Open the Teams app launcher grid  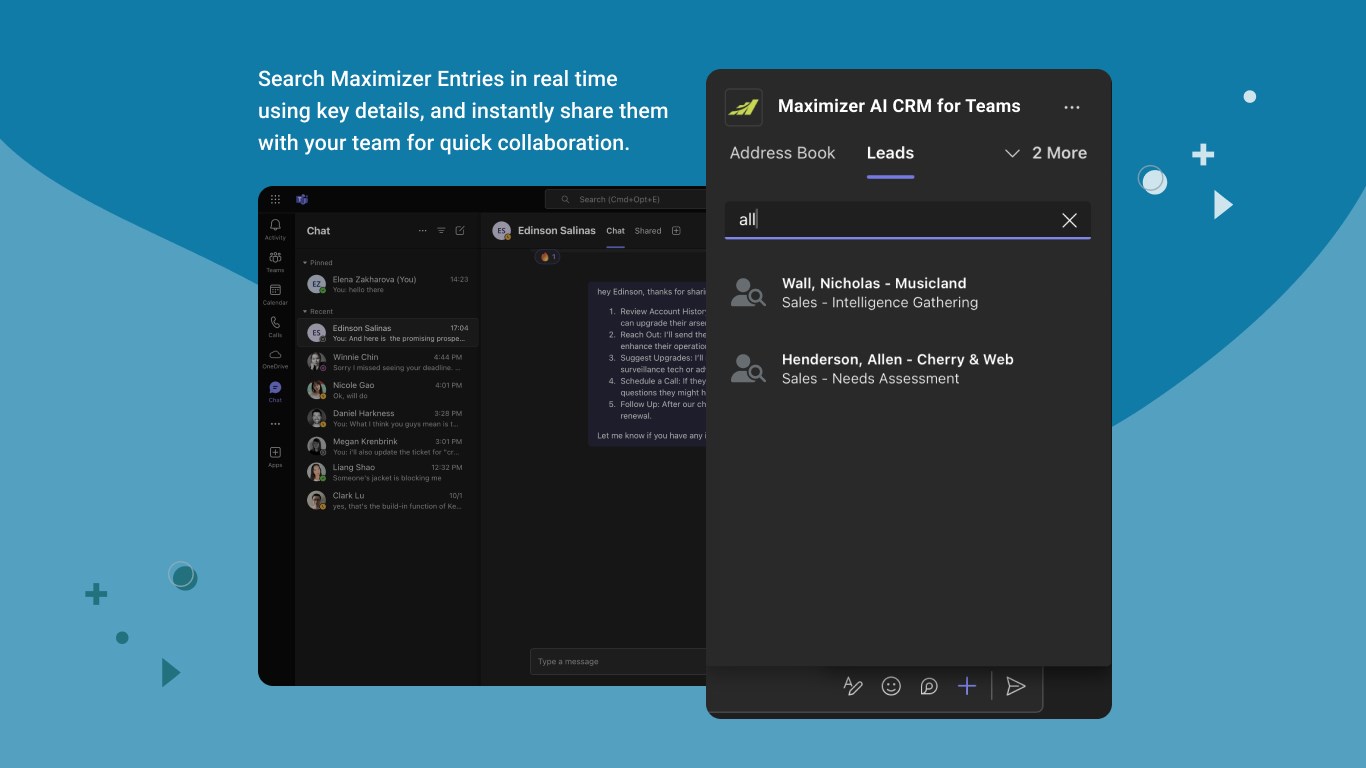(x=275, y=199)
